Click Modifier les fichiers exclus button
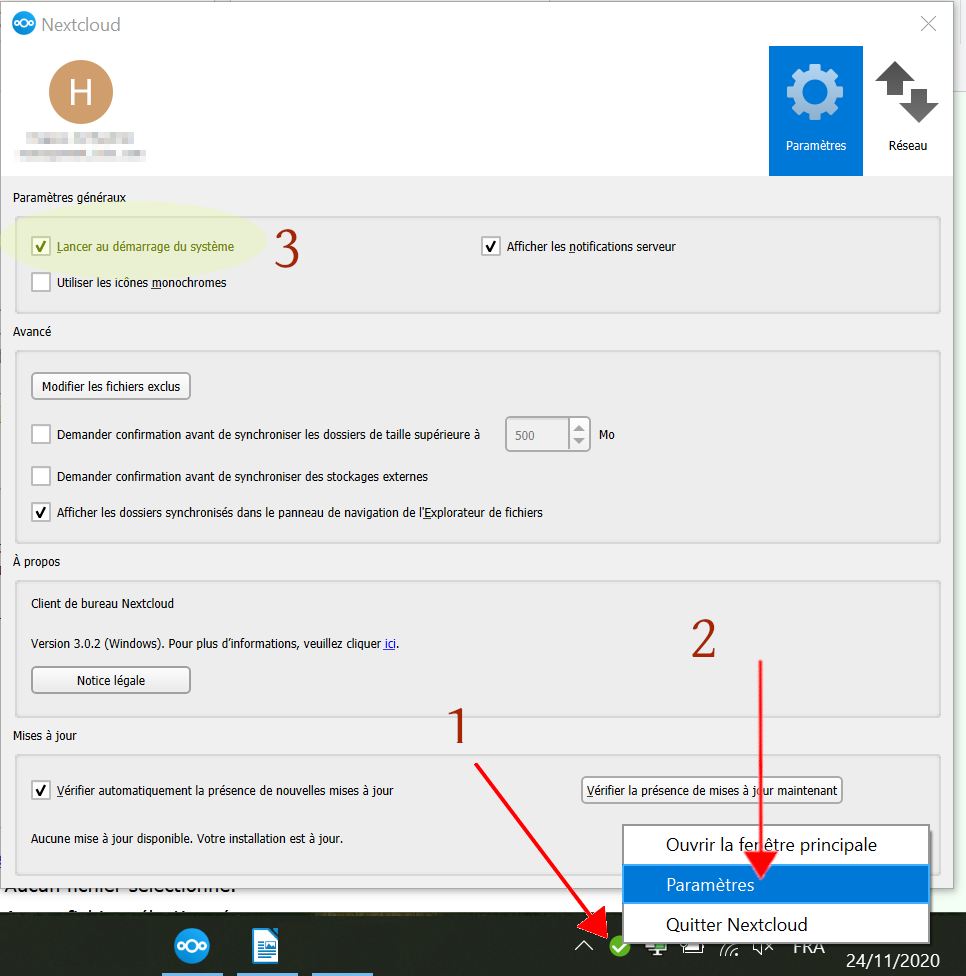The height and width of the screenshot is (976, 966). click(111, 386)
